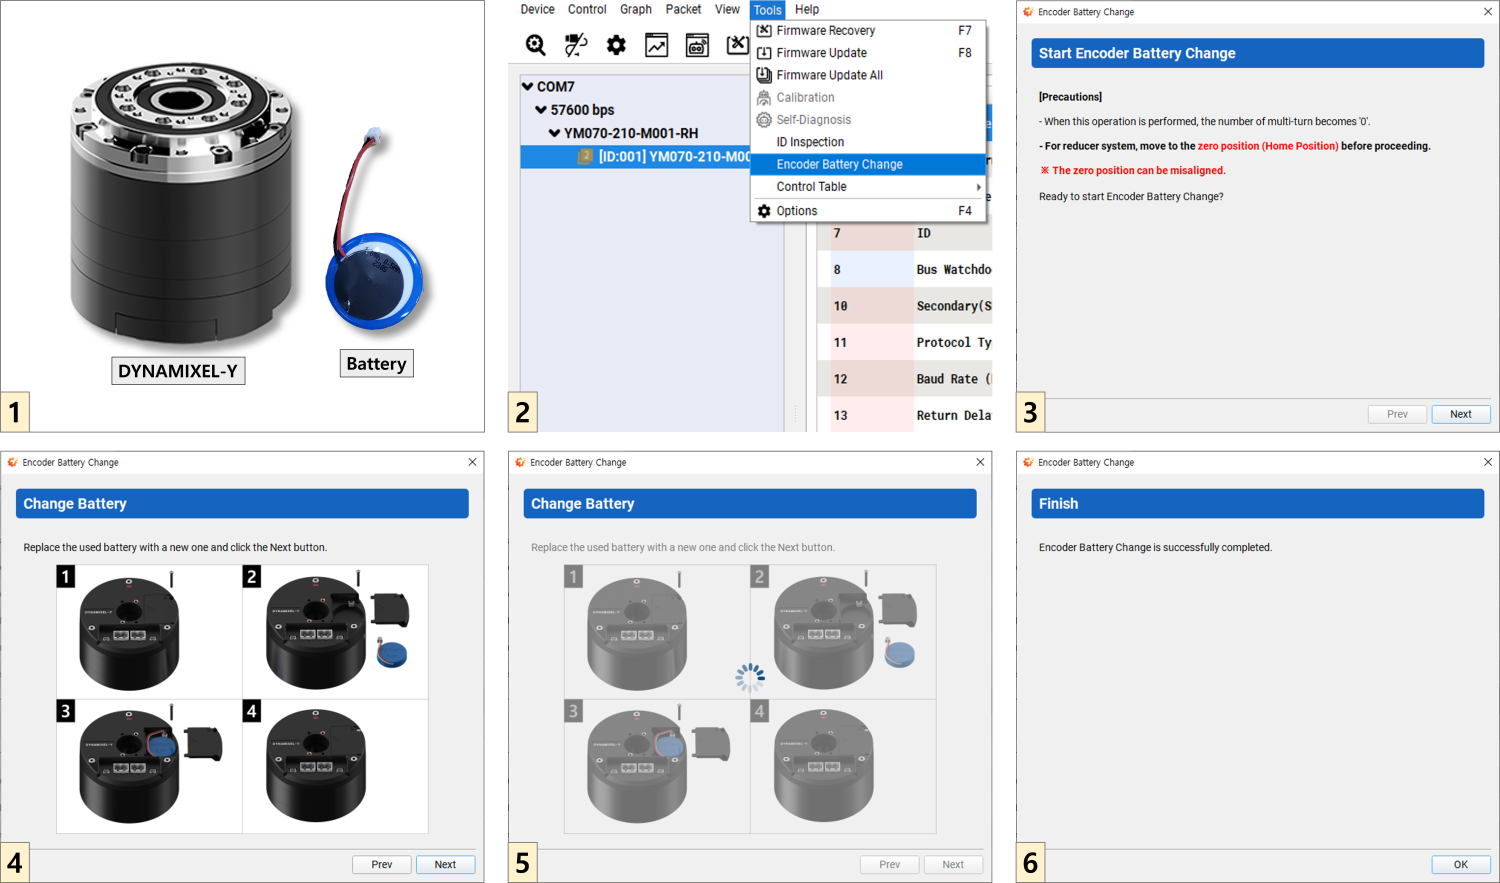The width and height of the screenshot is (1500, 883).
Task: Open Options entry in Tools menu
Action: pos(868,211)
